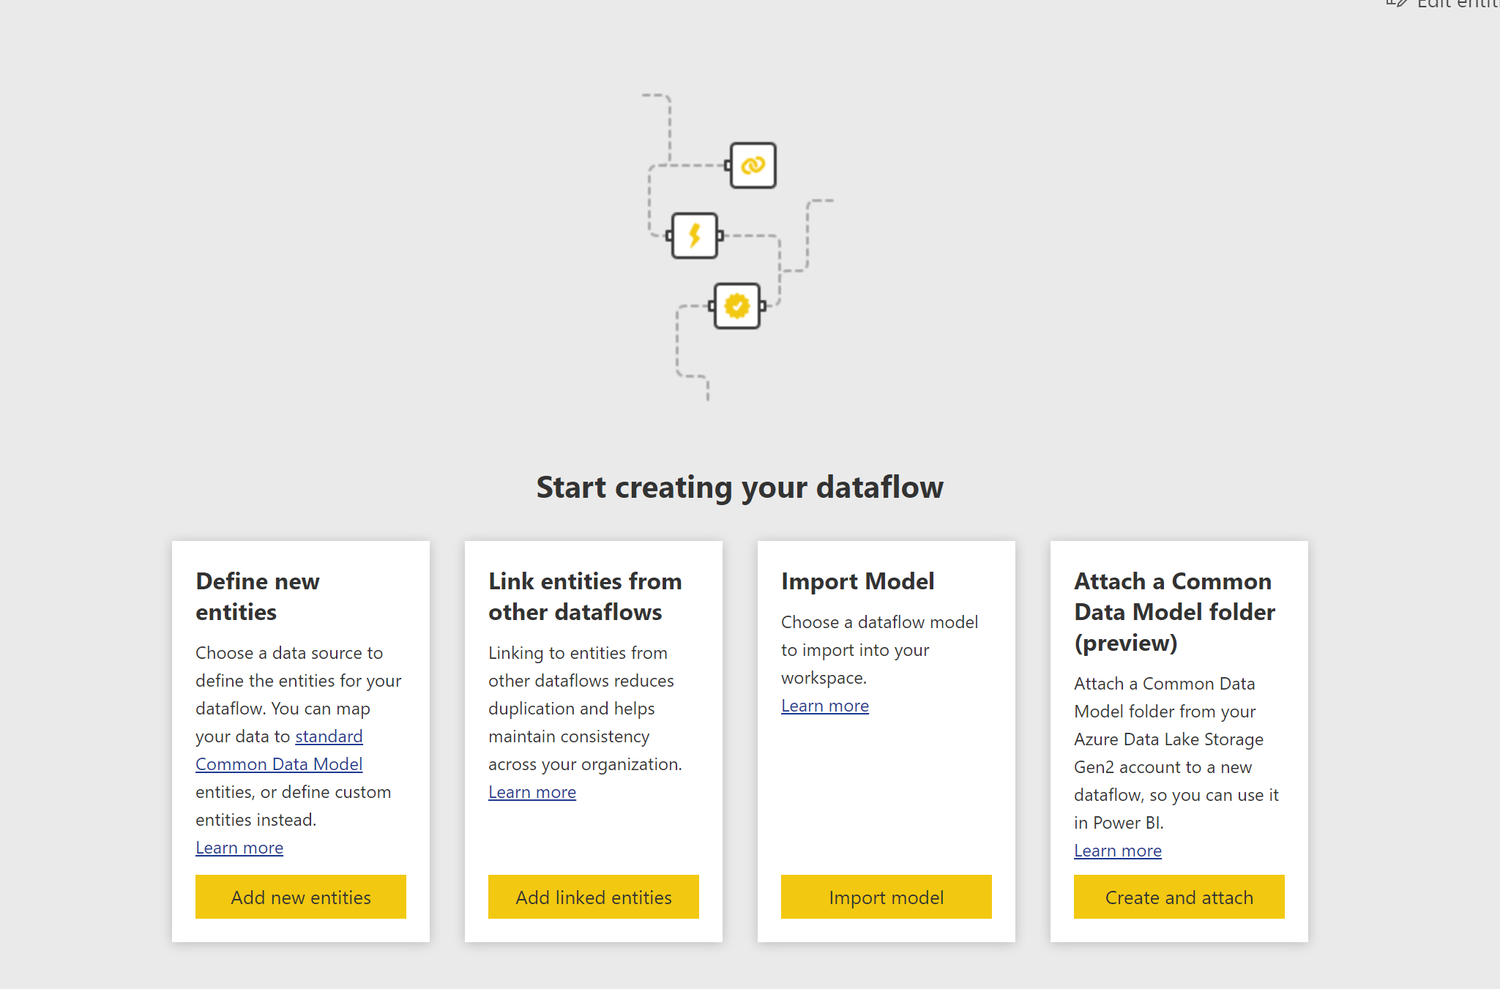Viewport: 1500px width, 989px height.
Task: Click Add linked entities
Action: (x=593, y=897)
